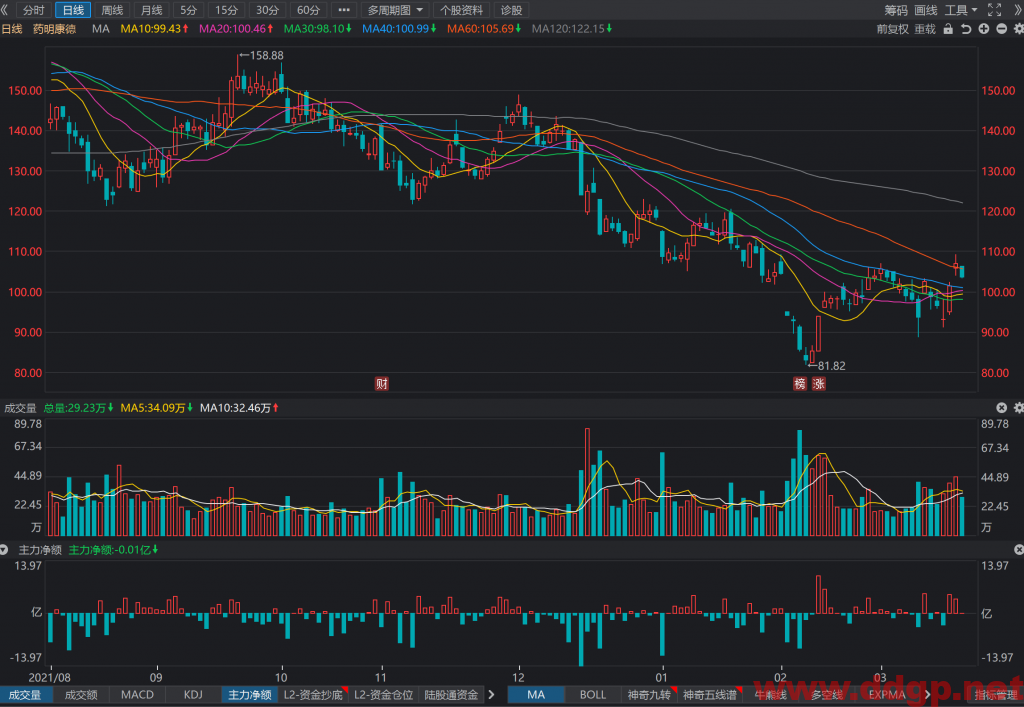The height and width of the screenshot is (707, 1024).
Task: Open 诊股 stock diagnosis
Action: (511, 10)
